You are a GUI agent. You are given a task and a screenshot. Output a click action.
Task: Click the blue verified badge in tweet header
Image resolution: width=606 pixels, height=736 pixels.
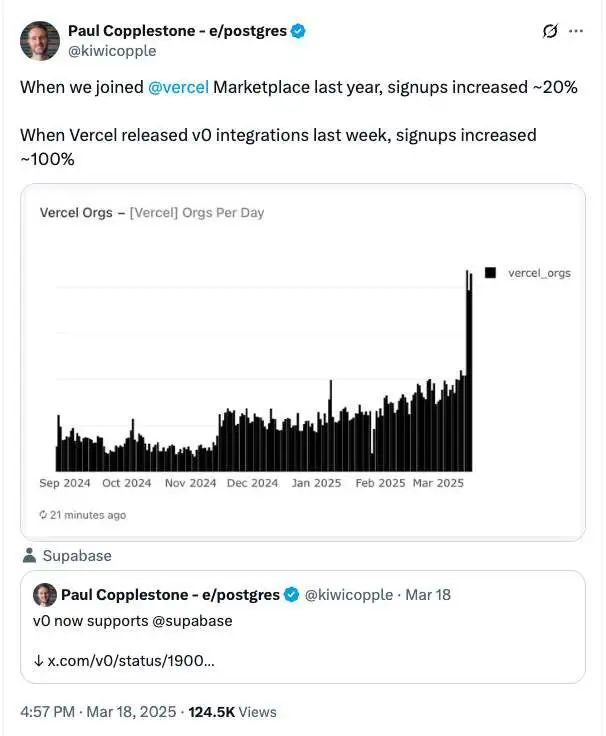pyautogui.click(x=298, y=31)
